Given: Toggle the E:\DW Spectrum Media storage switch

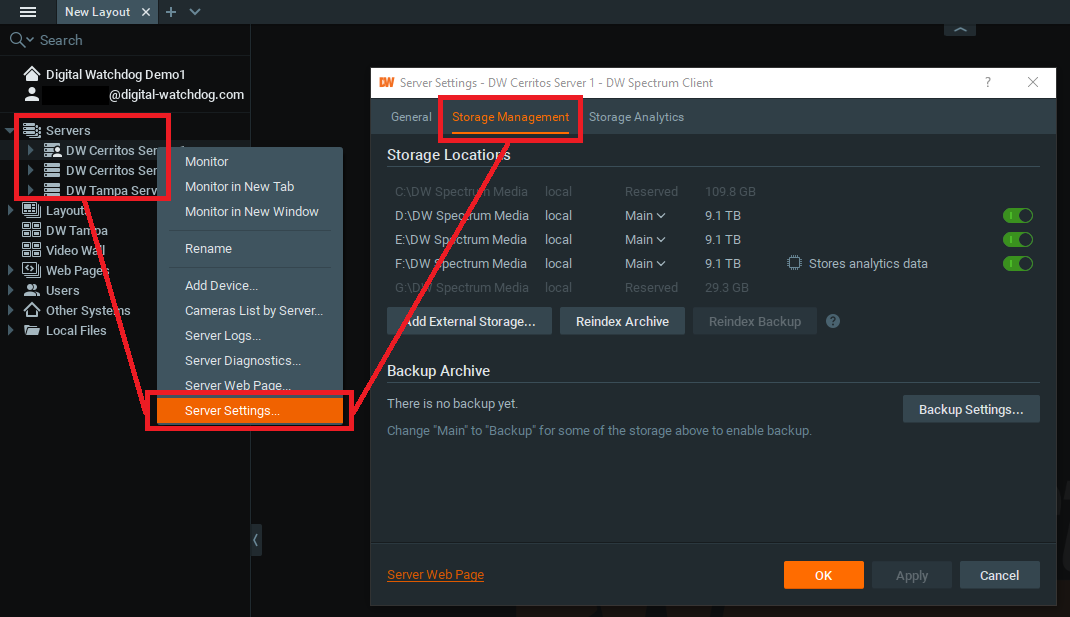Looking at the screenshot, I should (1017, 240).
